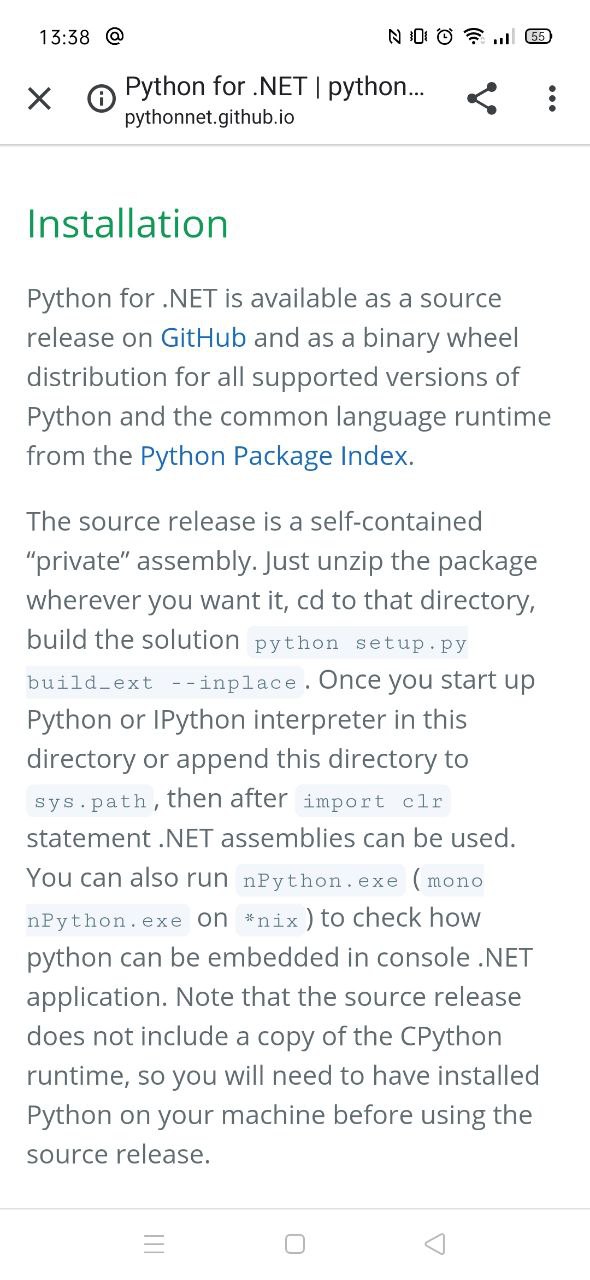Screen dimensions: 590x1280
Task: Tap the pythonnet.github.io URL text
Action: 210,118
